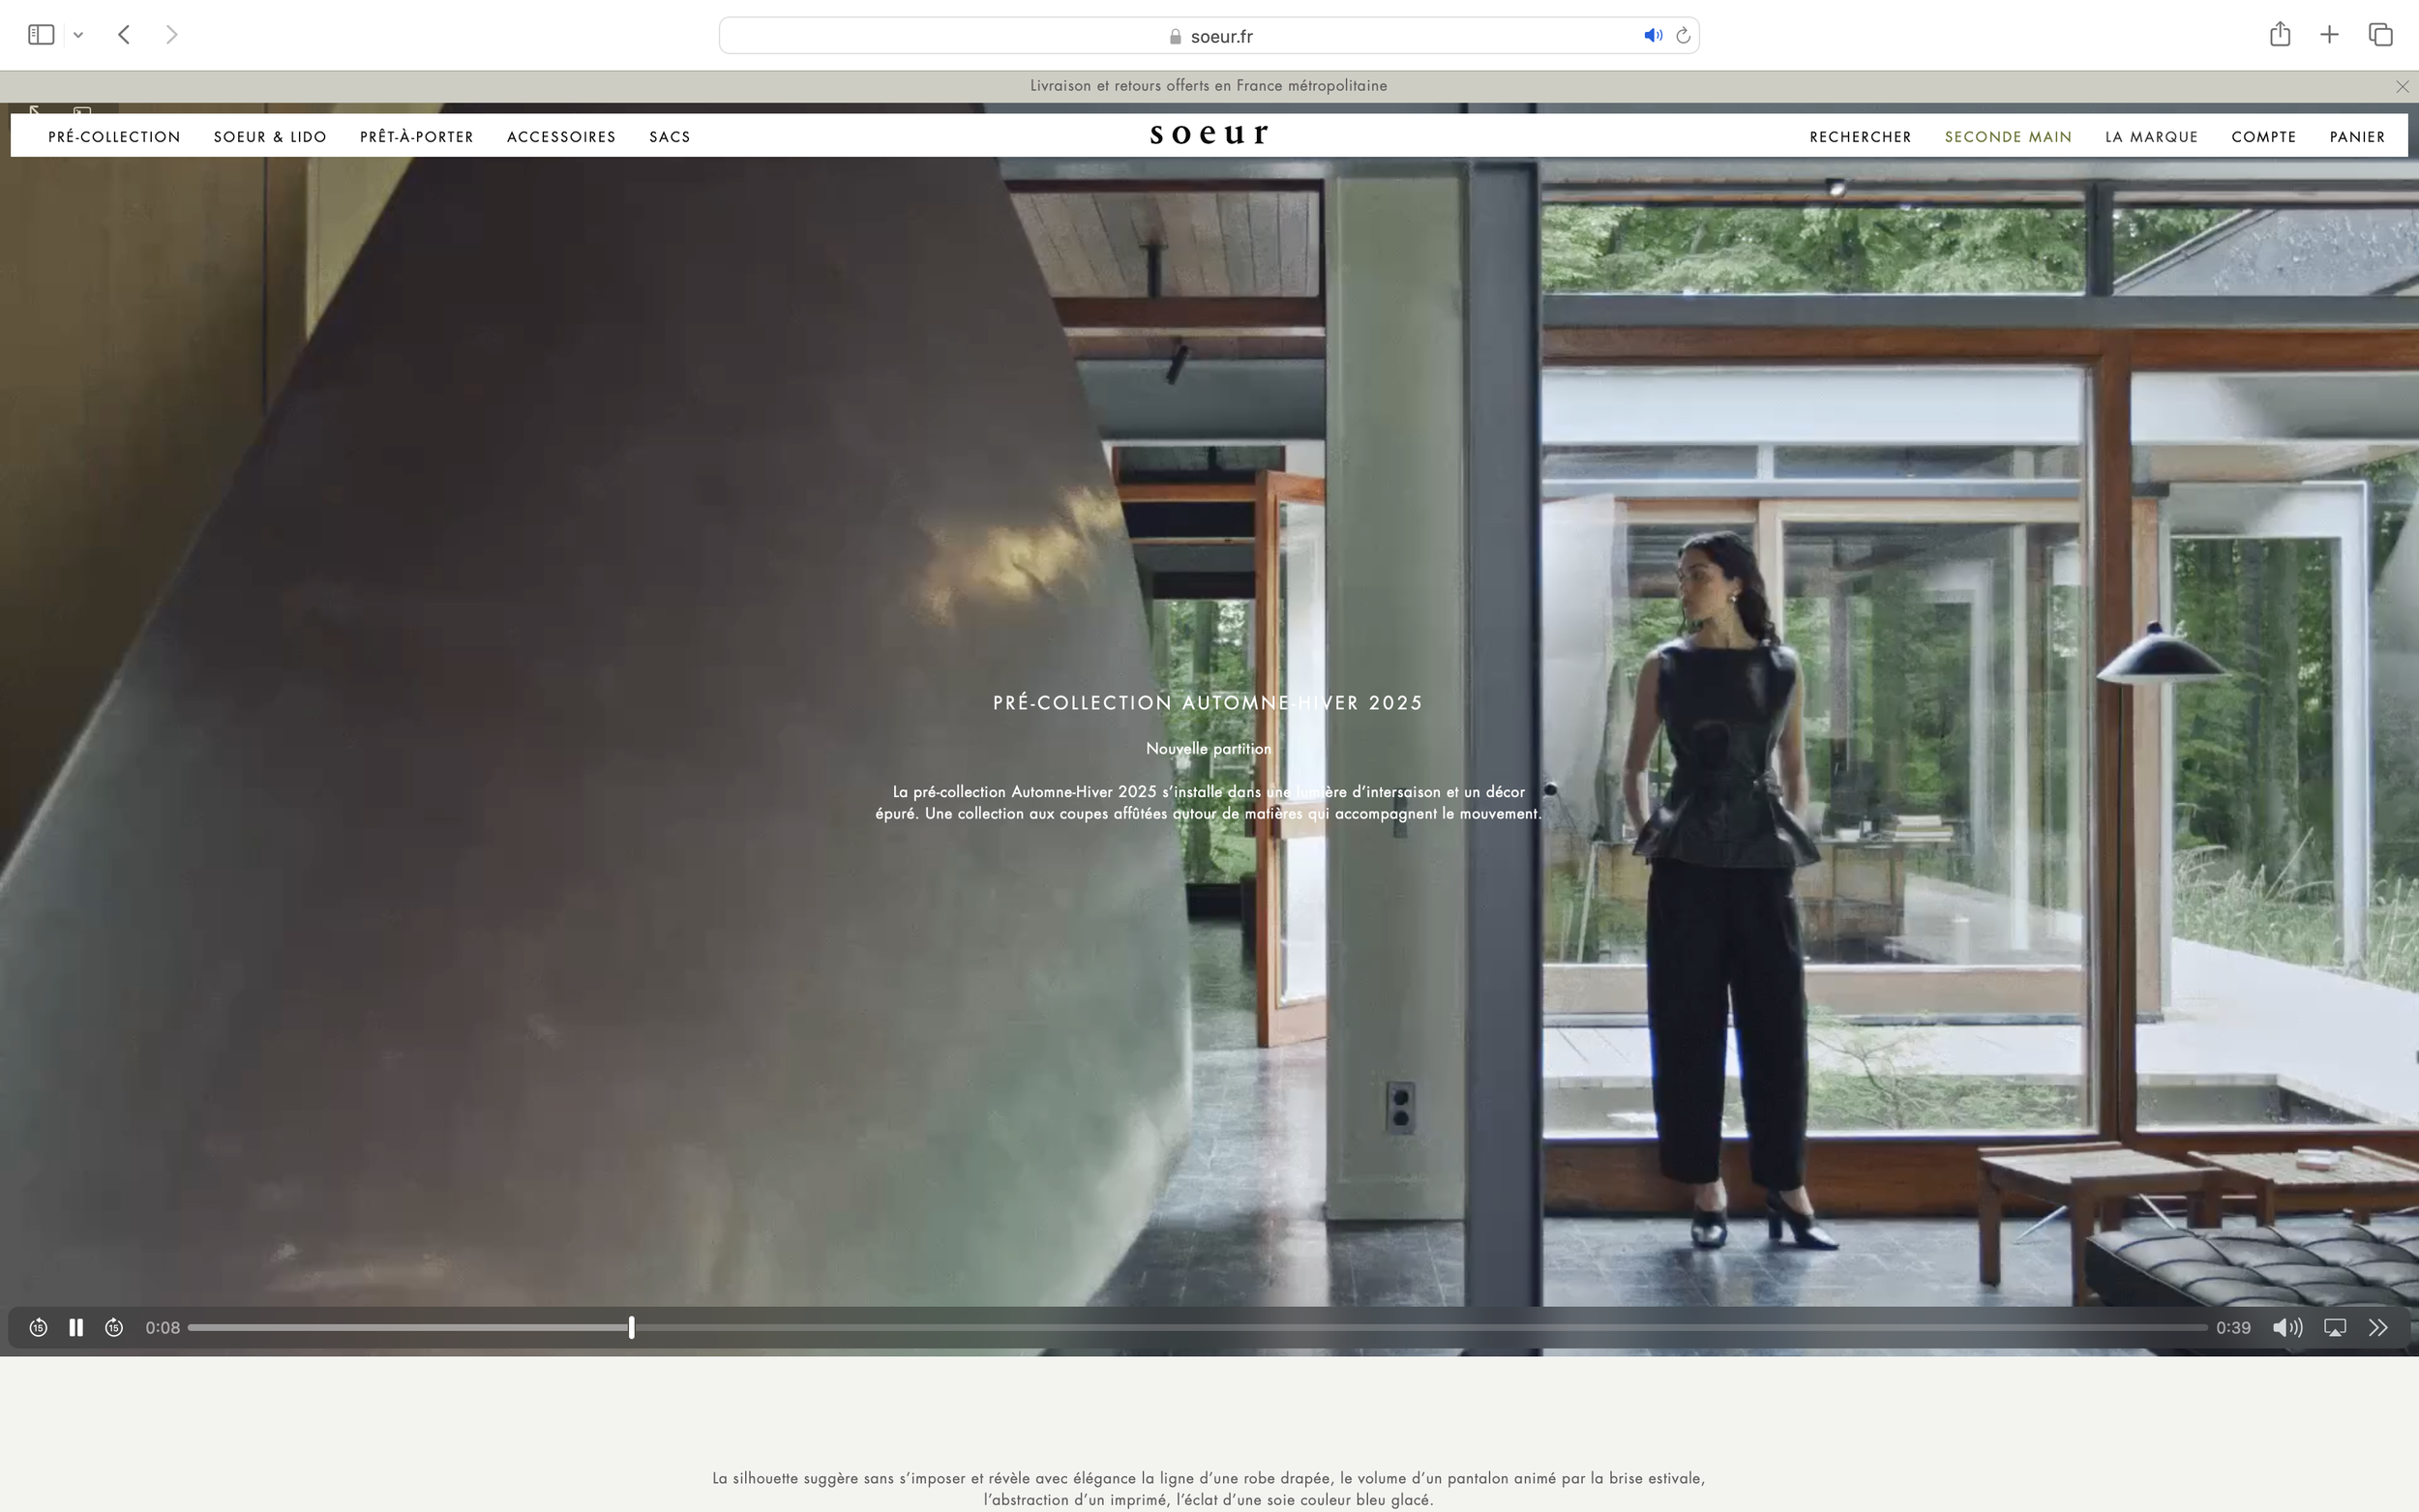Expand more video controls chevrons
Image resolution: width=2419 pixels, height=1512 pixels.
pyautogui.click(x=2378, y=1327)
